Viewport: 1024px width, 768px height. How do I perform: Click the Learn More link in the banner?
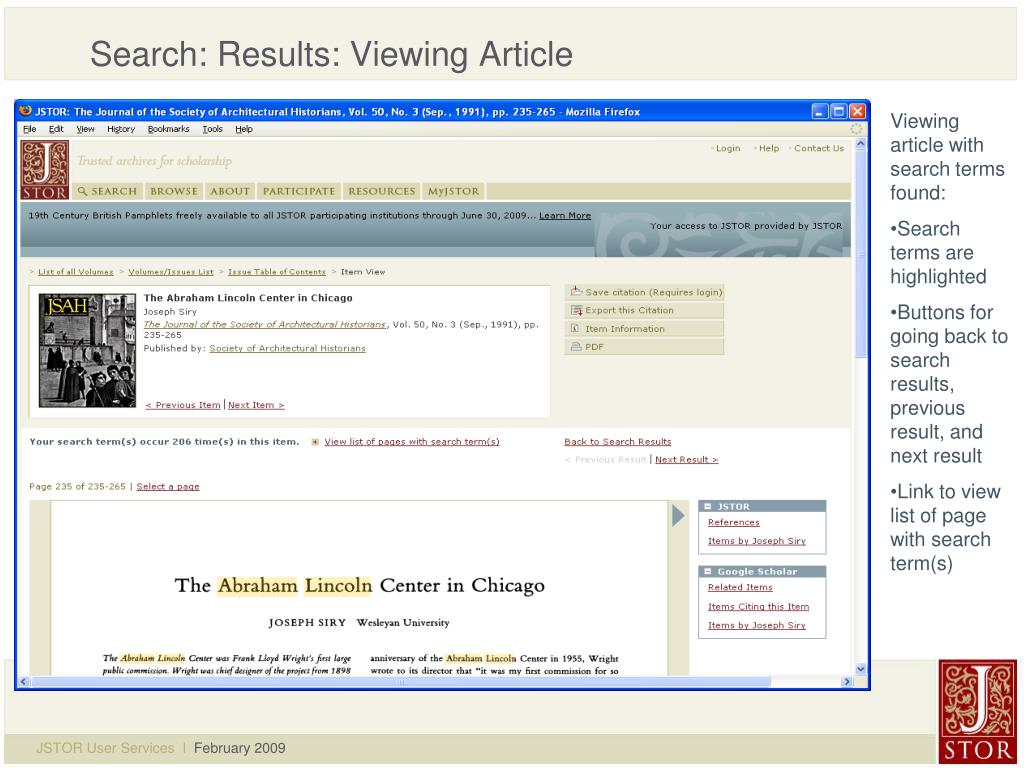pyautogui.click(x=565, y=216)
